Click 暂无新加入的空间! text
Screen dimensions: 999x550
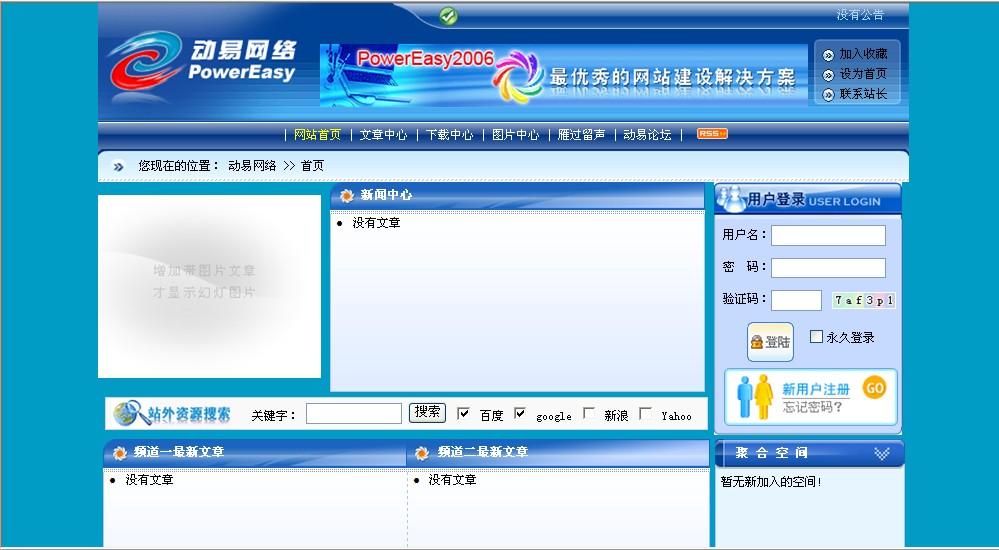(771, 482)
